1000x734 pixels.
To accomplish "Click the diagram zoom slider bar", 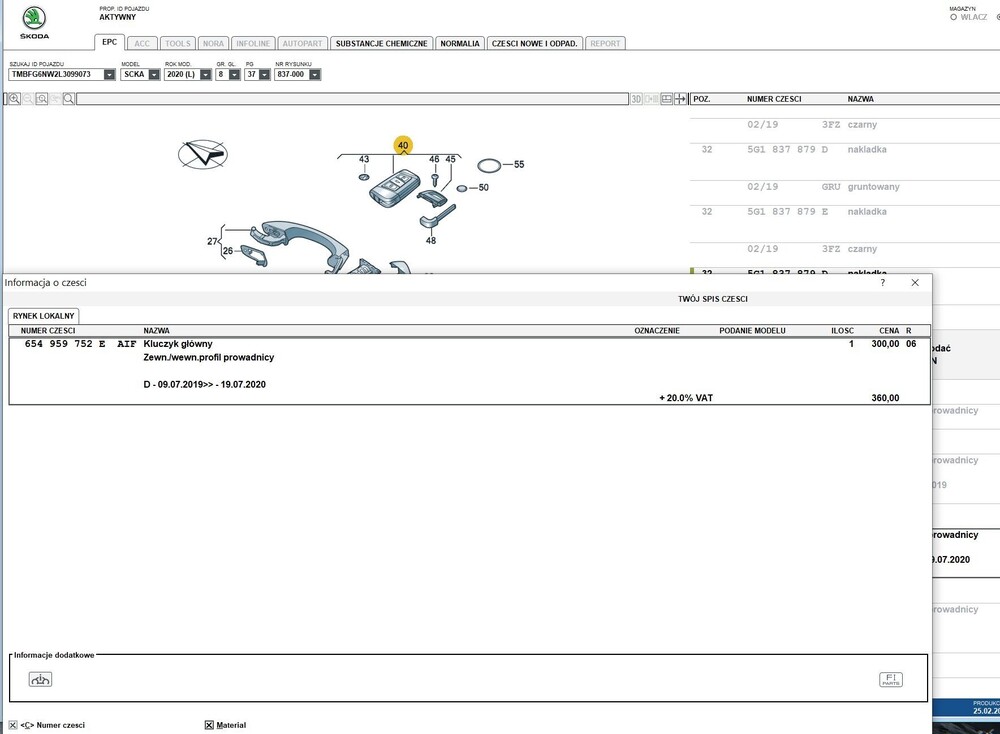I will pyautogui.click(x=350, y=99).
